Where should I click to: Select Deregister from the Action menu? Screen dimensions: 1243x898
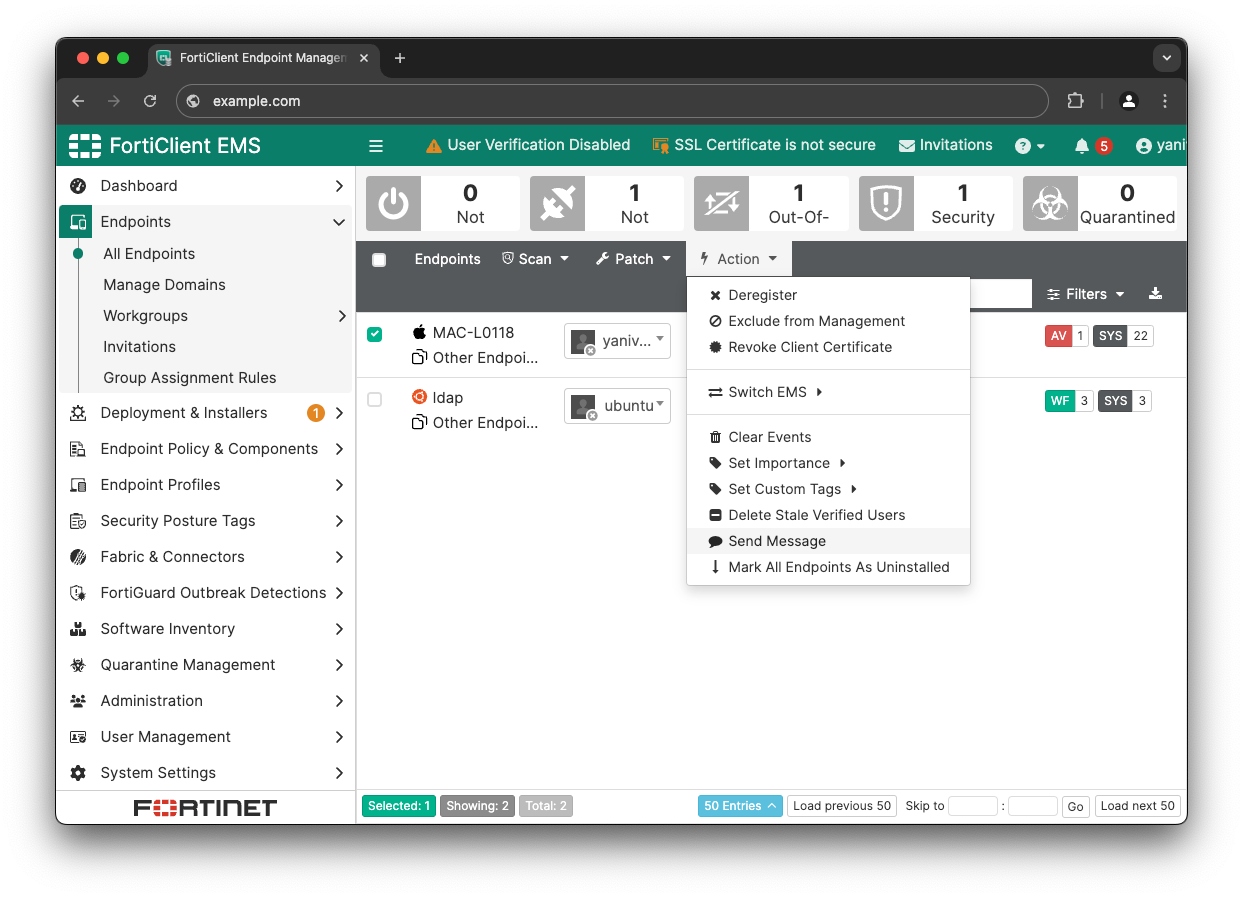tap(763, 295)
